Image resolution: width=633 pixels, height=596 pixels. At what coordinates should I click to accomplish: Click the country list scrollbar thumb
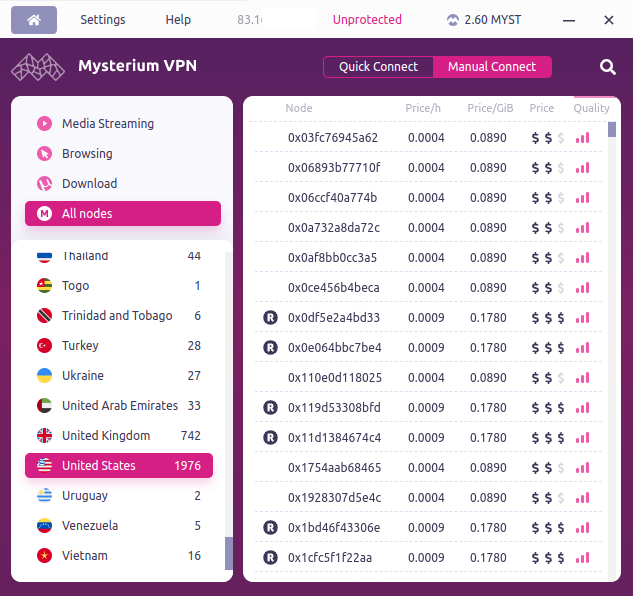pos(229,553)
